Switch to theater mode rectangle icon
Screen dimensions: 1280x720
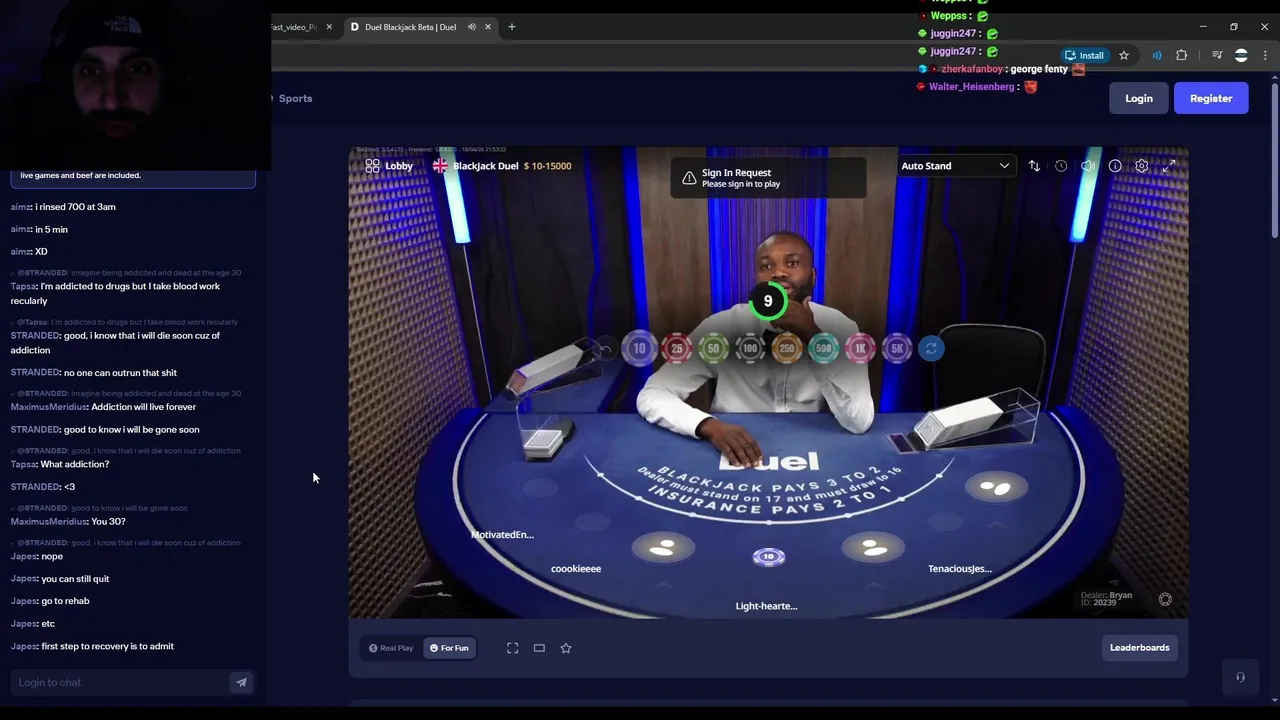[x=539, y=648]
